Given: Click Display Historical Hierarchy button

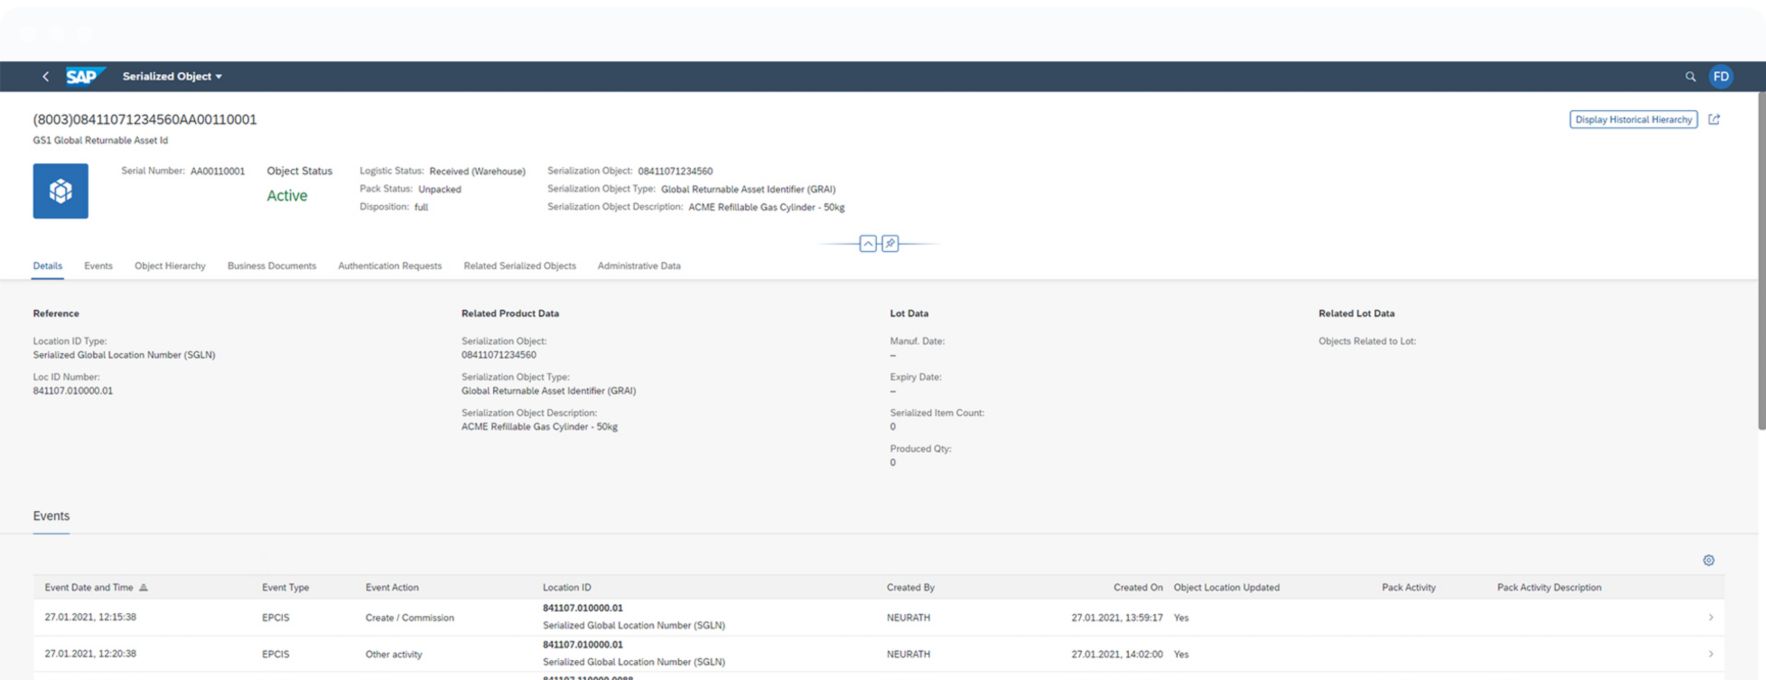Looking at the screenshot, I should [1632, 120].
